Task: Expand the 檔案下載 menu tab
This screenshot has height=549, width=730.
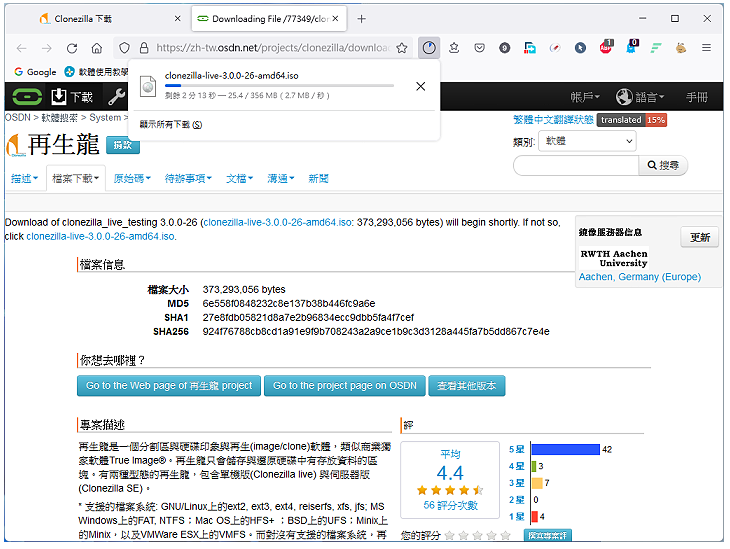Action: coord(75,178)
